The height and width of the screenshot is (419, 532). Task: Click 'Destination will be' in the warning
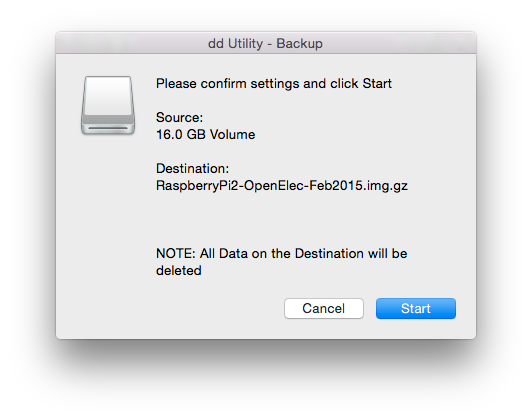351,253
